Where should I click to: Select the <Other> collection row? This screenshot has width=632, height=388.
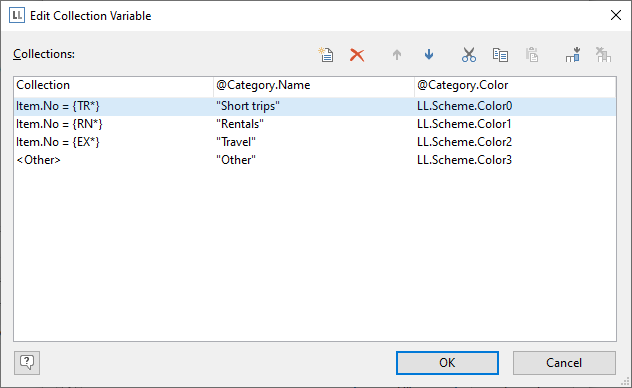(315, 160)
